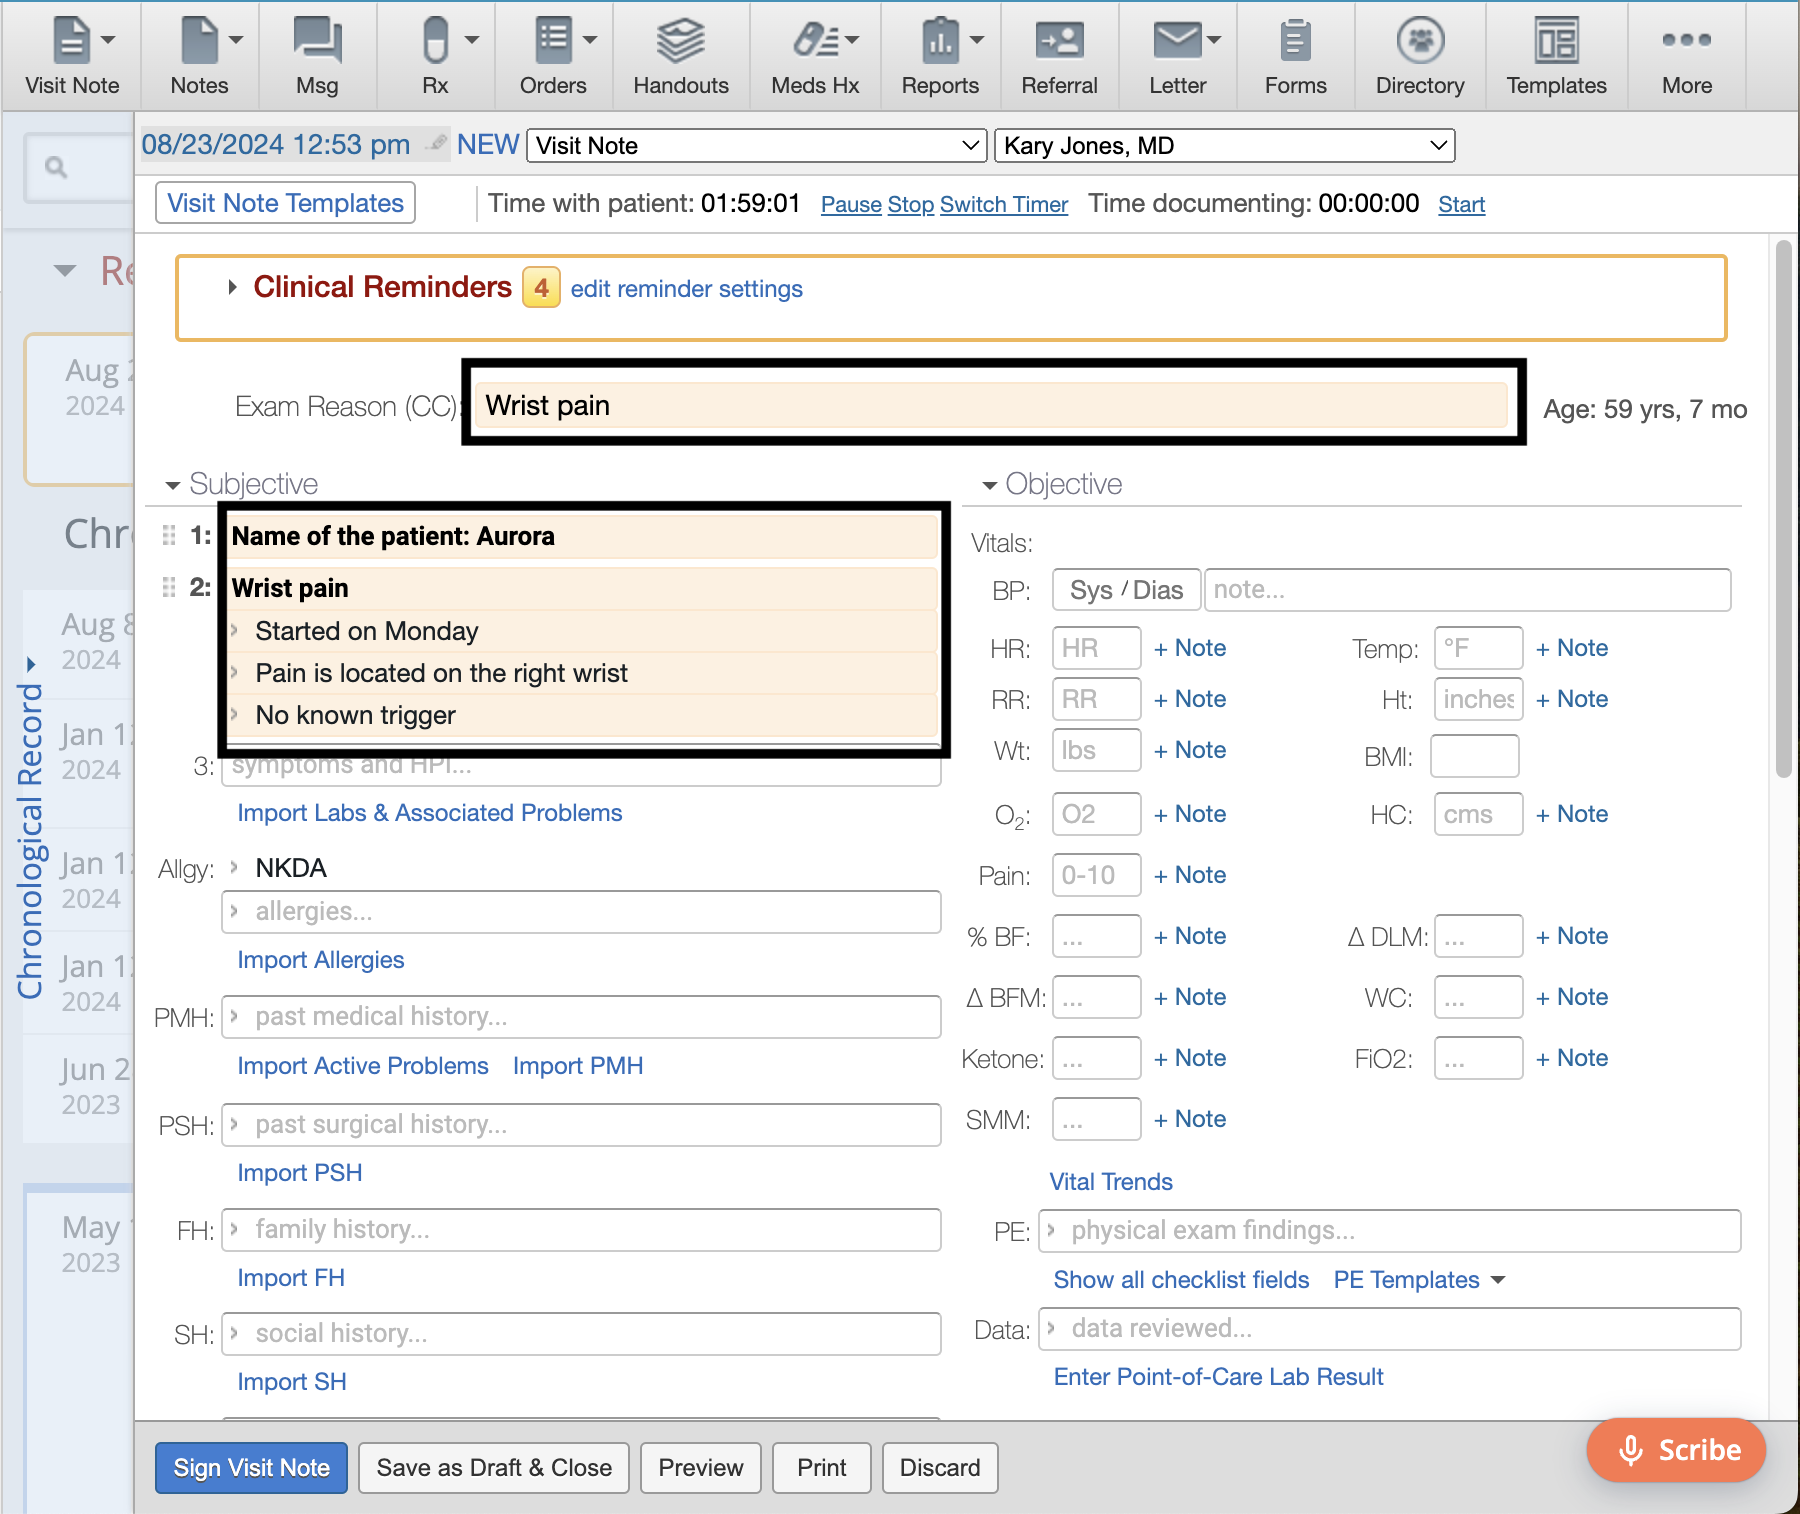Open the Forms panel
The image size is (1800, 1514).
click(1294, 55)
